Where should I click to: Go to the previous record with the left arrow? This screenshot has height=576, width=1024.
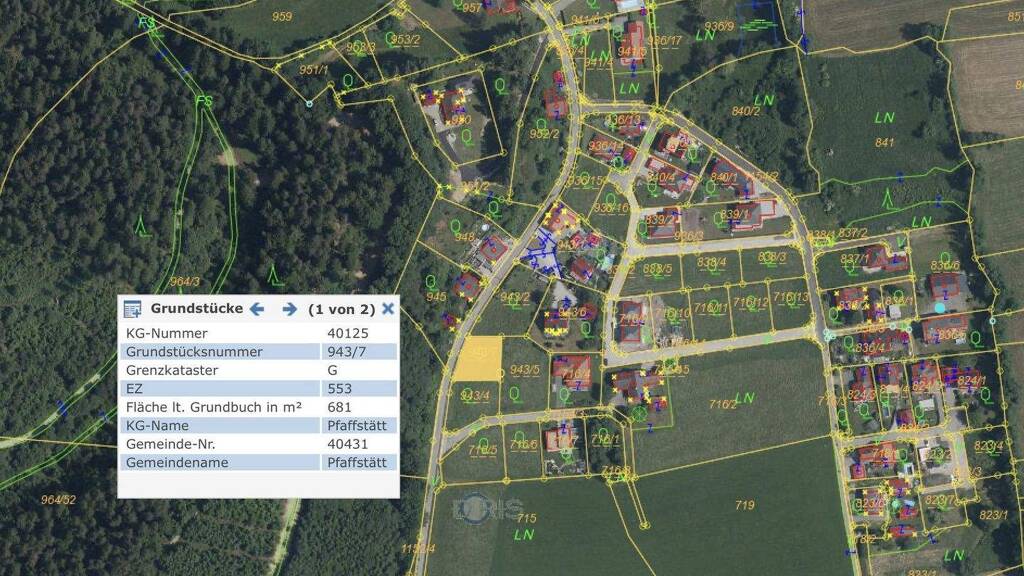(258, 309)
